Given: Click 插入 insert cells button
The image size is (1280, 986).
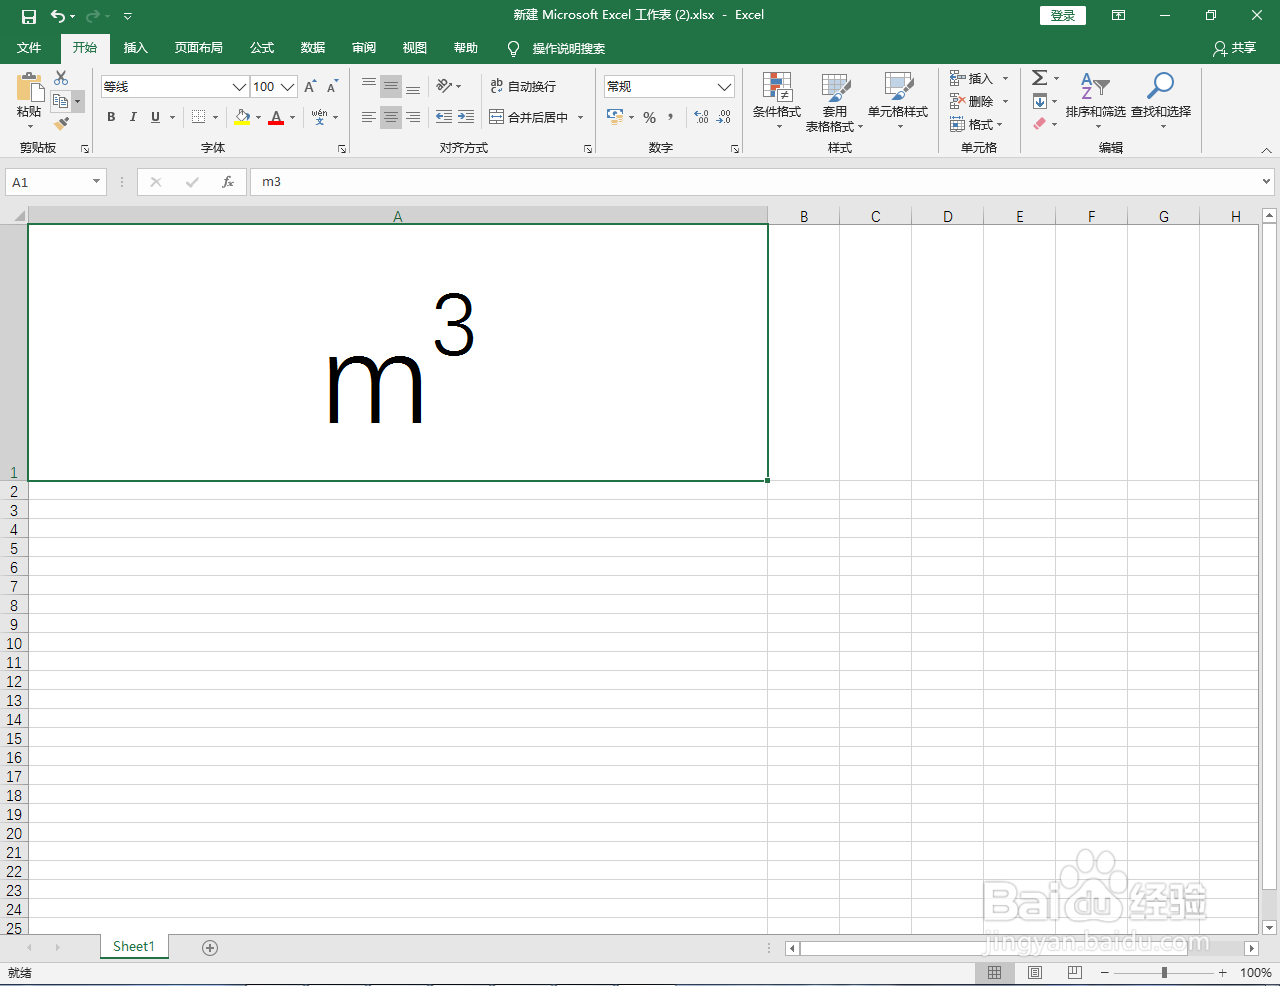Looking at the screenshot, I should coord(971,78).
